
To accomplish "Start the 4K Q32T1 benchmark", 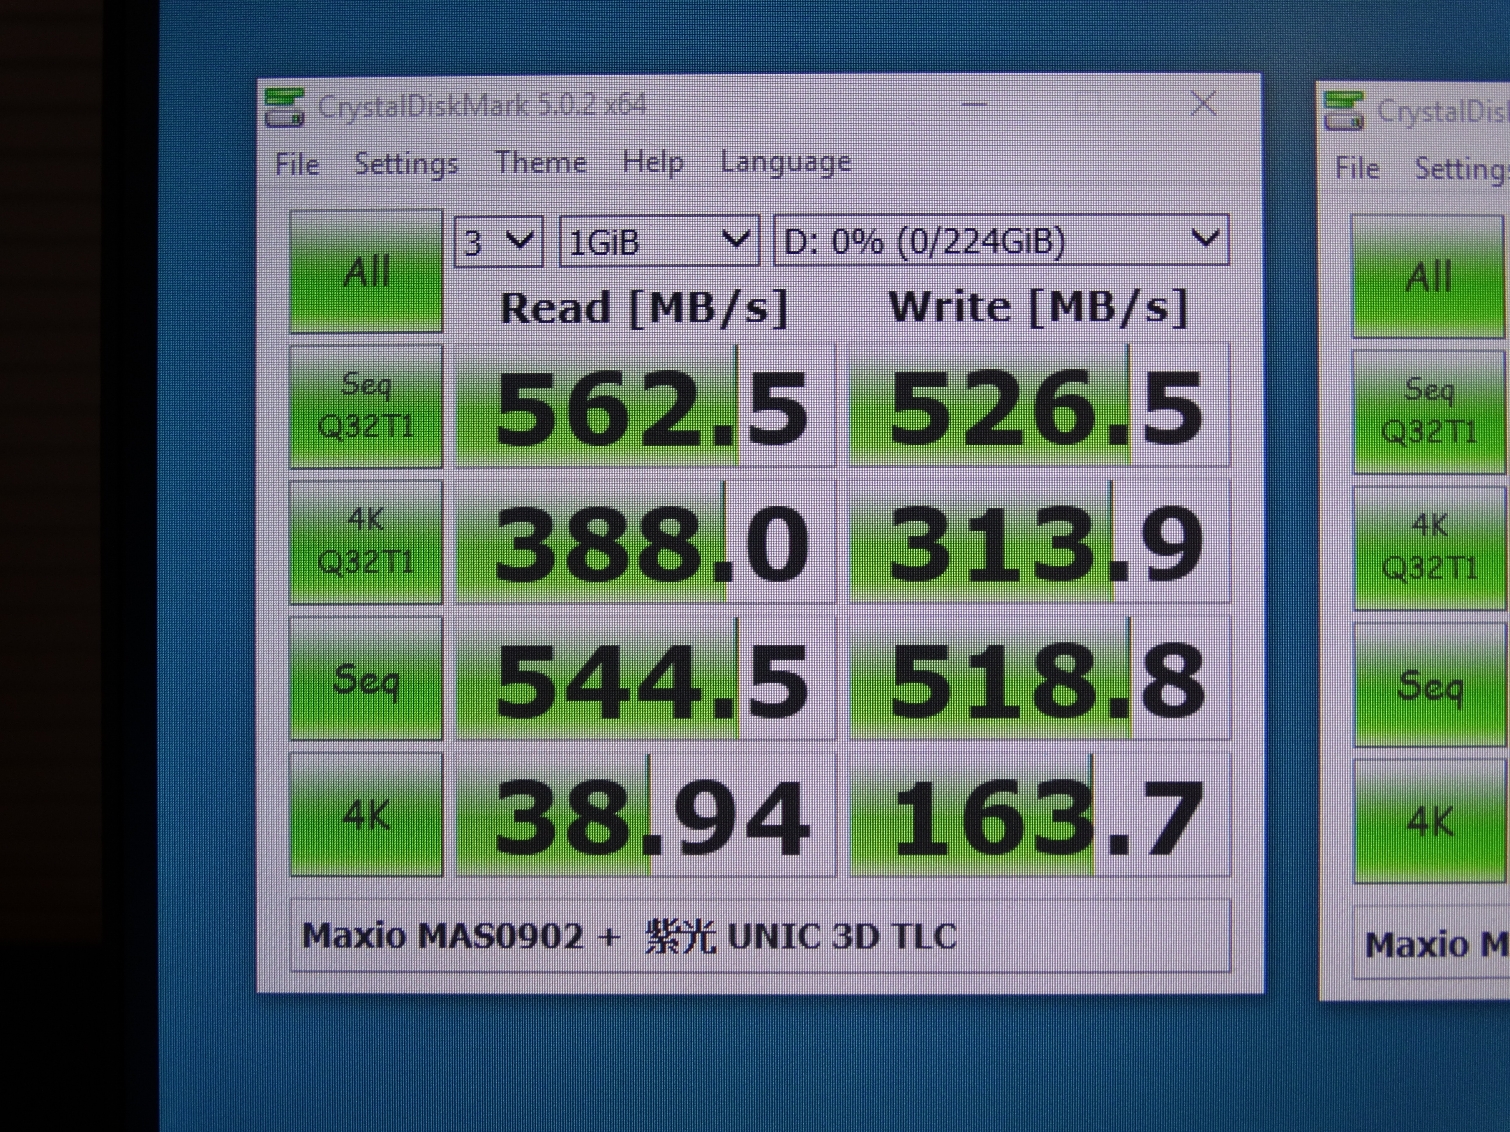I will pos(366,542).
